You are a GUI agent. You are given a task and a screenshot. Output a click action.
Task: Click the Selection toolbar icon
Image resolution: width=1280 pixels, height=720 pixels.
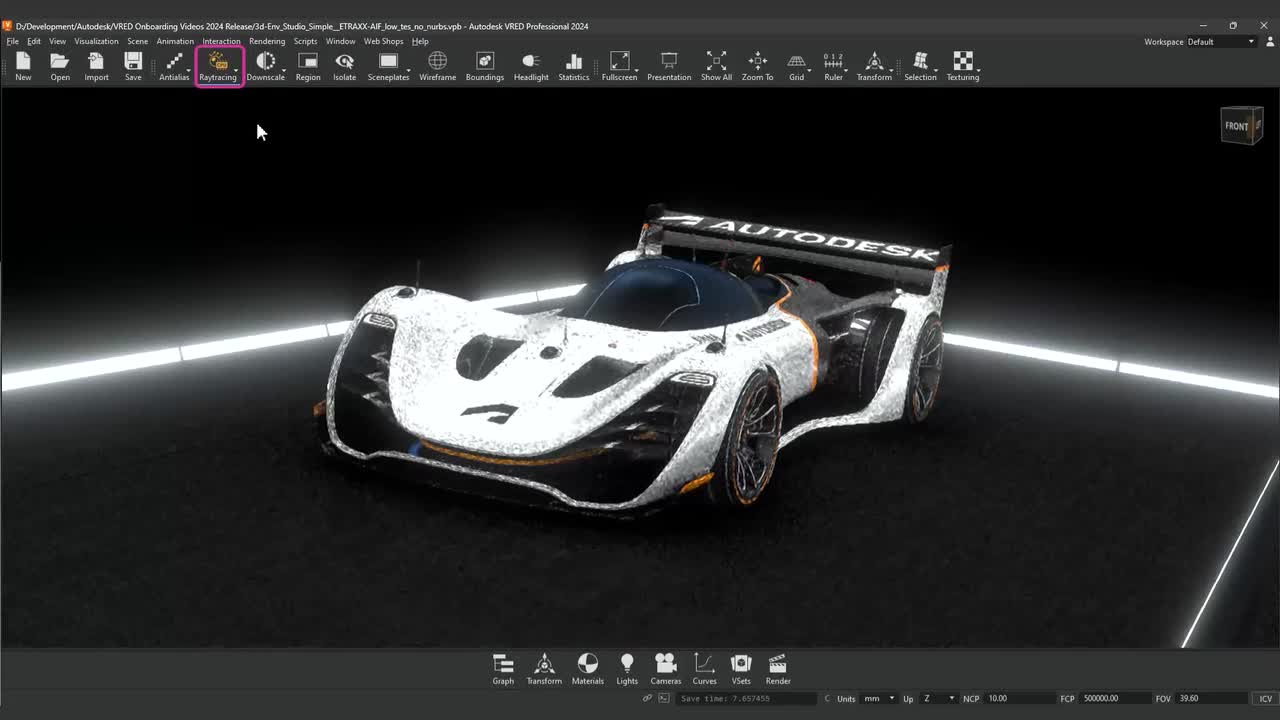(x=920, y=66)
